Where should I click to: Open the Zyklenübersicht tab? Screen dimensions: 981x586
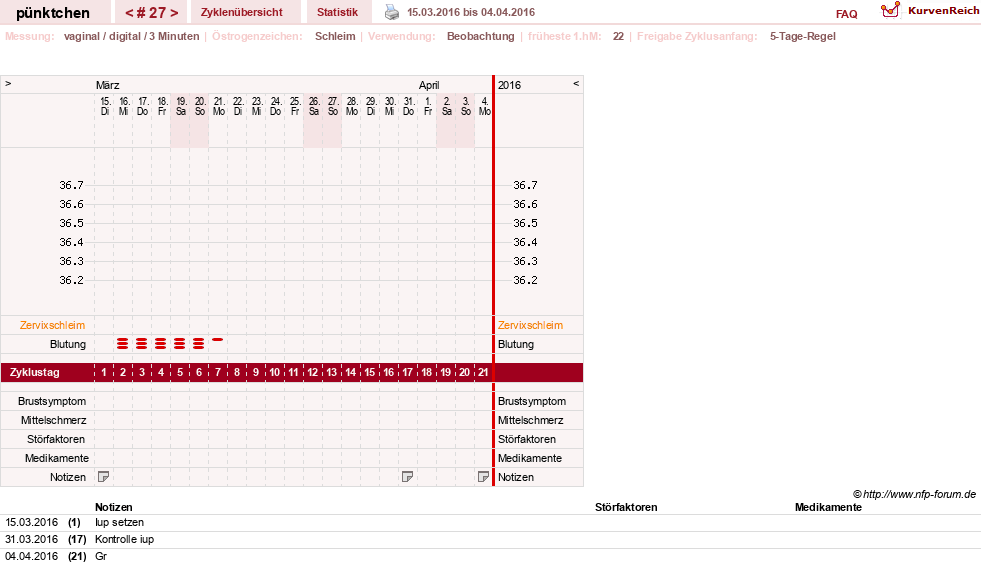pyautogui.click(x=241, y=12)
